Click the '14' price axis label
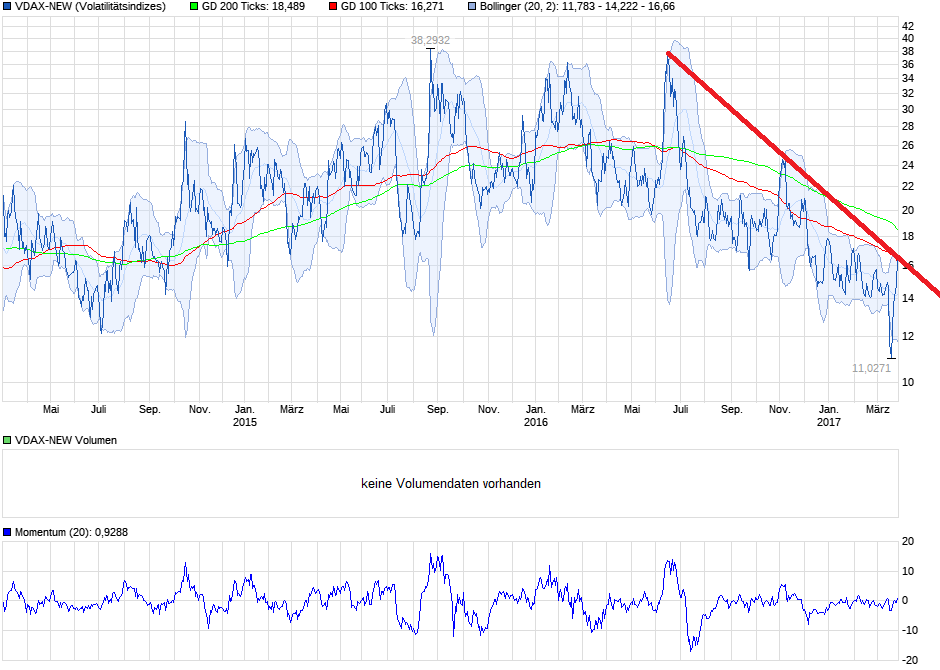Screen dimensions: 940x670 point(908,298)
